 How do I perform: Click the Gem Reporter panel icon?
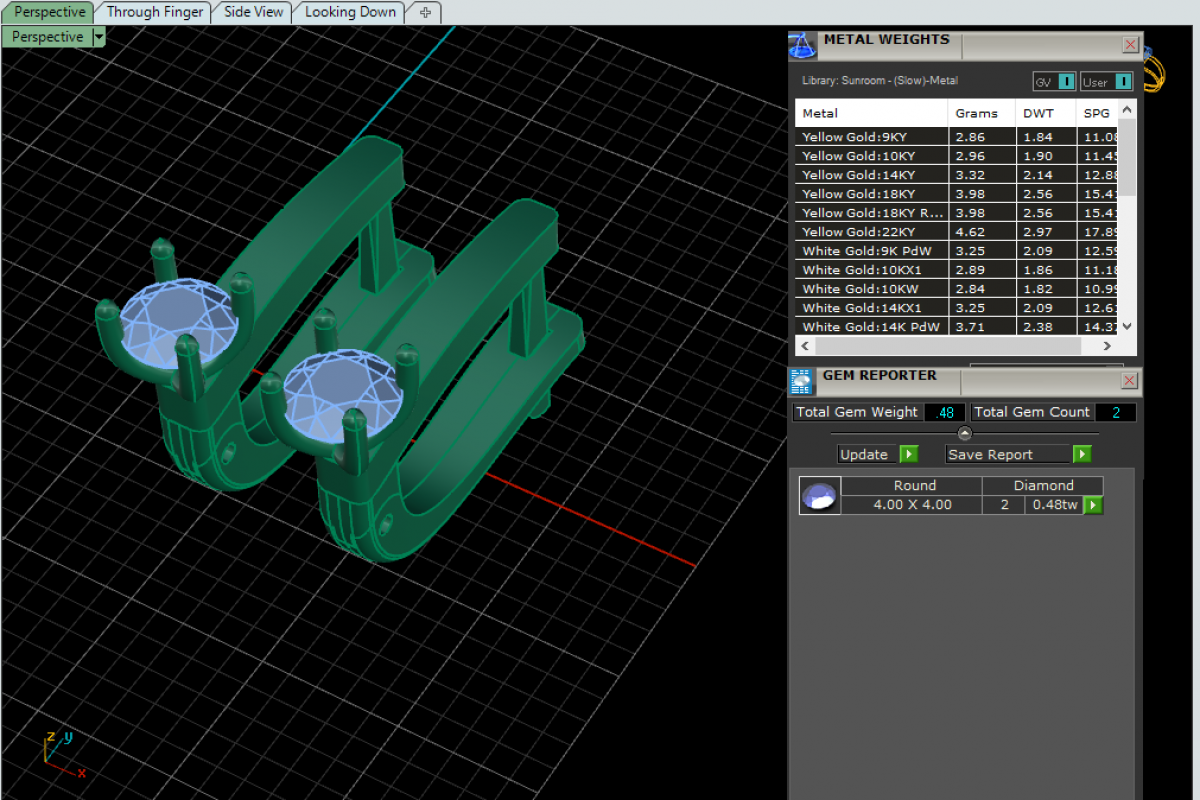click(x=801, y=381)
